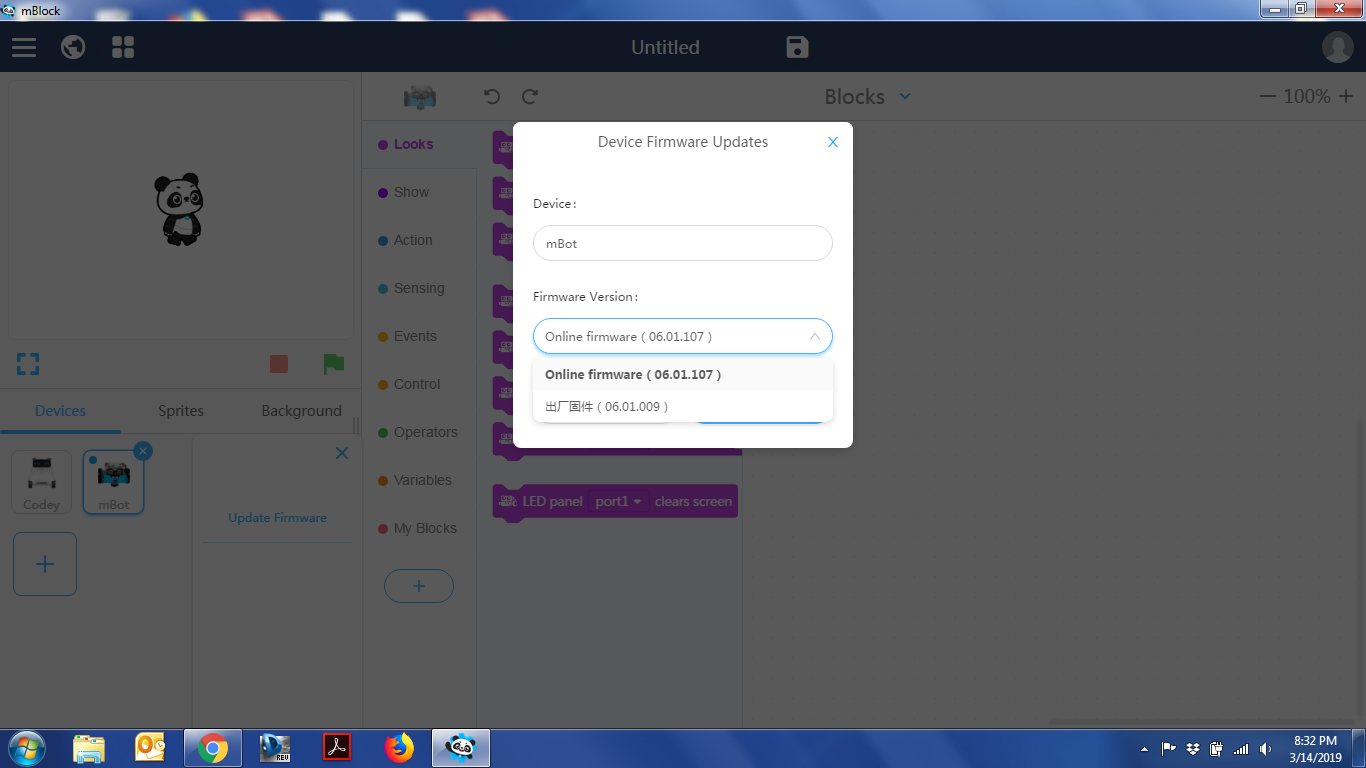Open Adobe Reader from the taskbar
The width and height of the screenshot is (1366, 768).
click(x=338, y=748)
